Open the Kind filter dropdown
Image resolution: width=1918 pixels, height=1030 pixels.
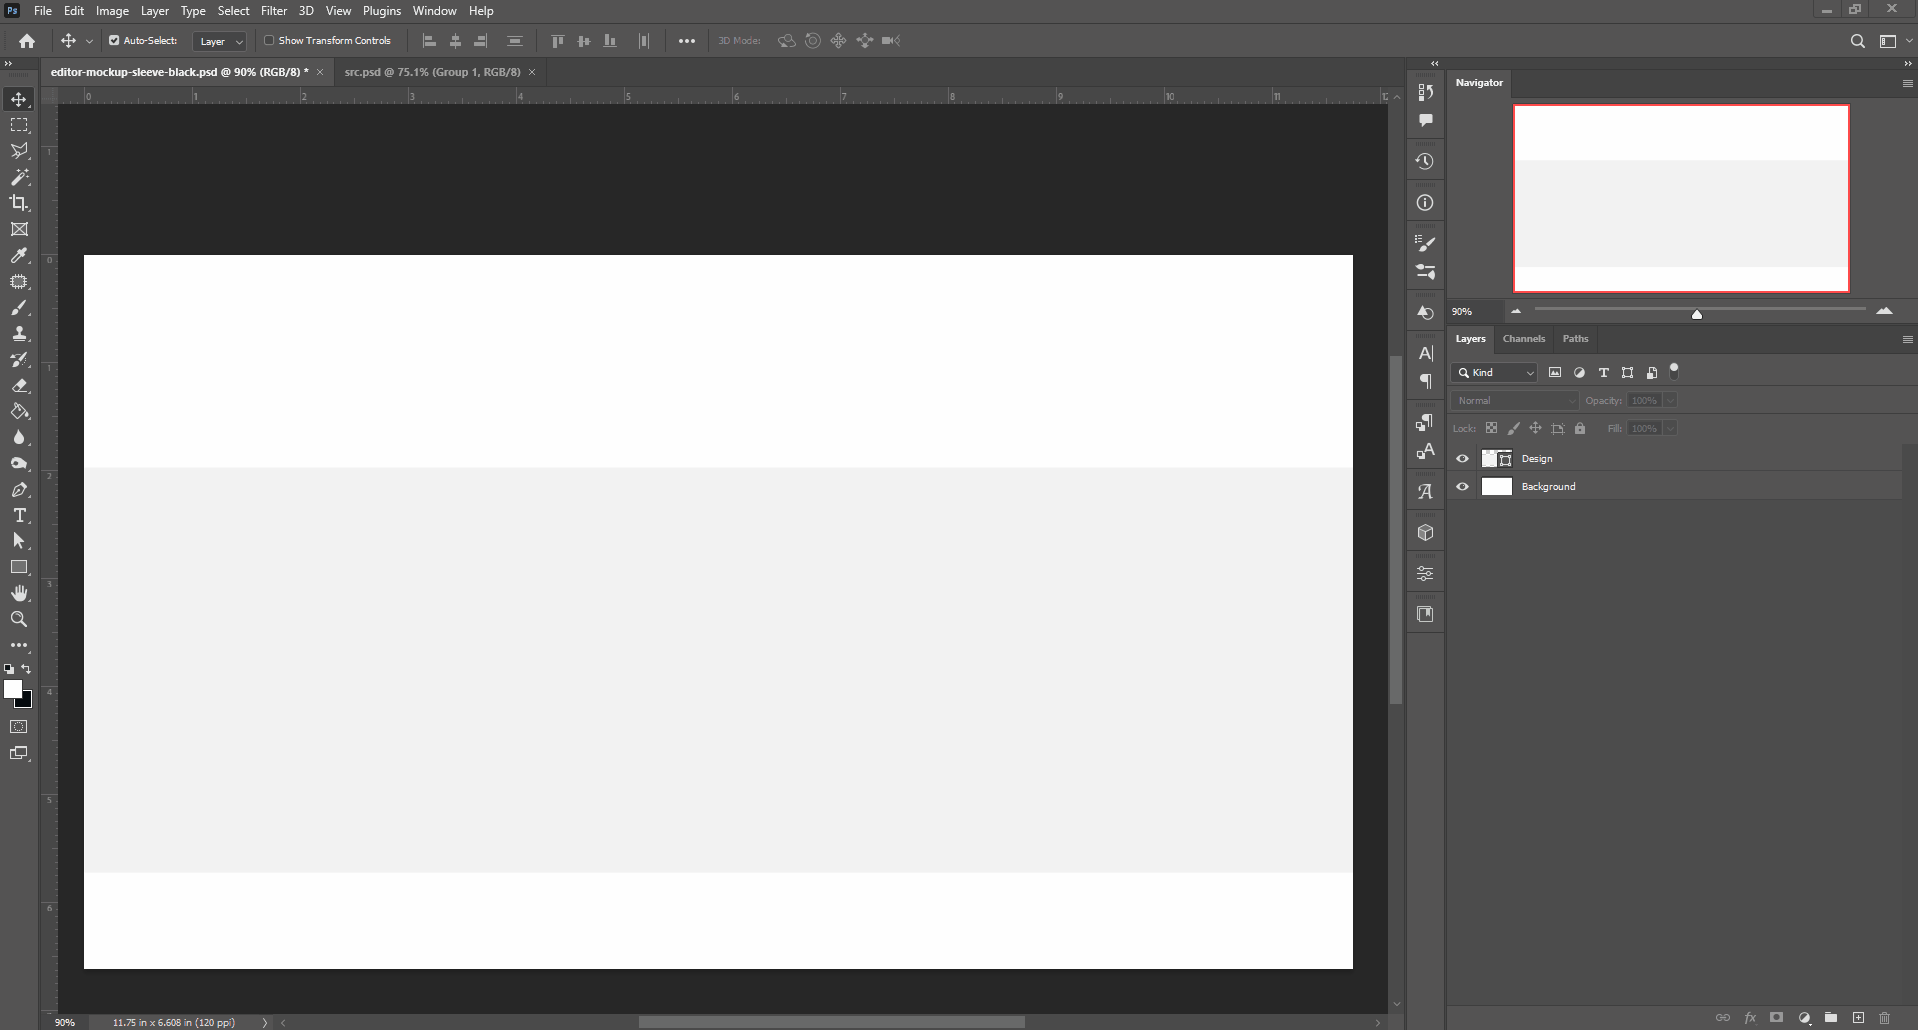1494,372
